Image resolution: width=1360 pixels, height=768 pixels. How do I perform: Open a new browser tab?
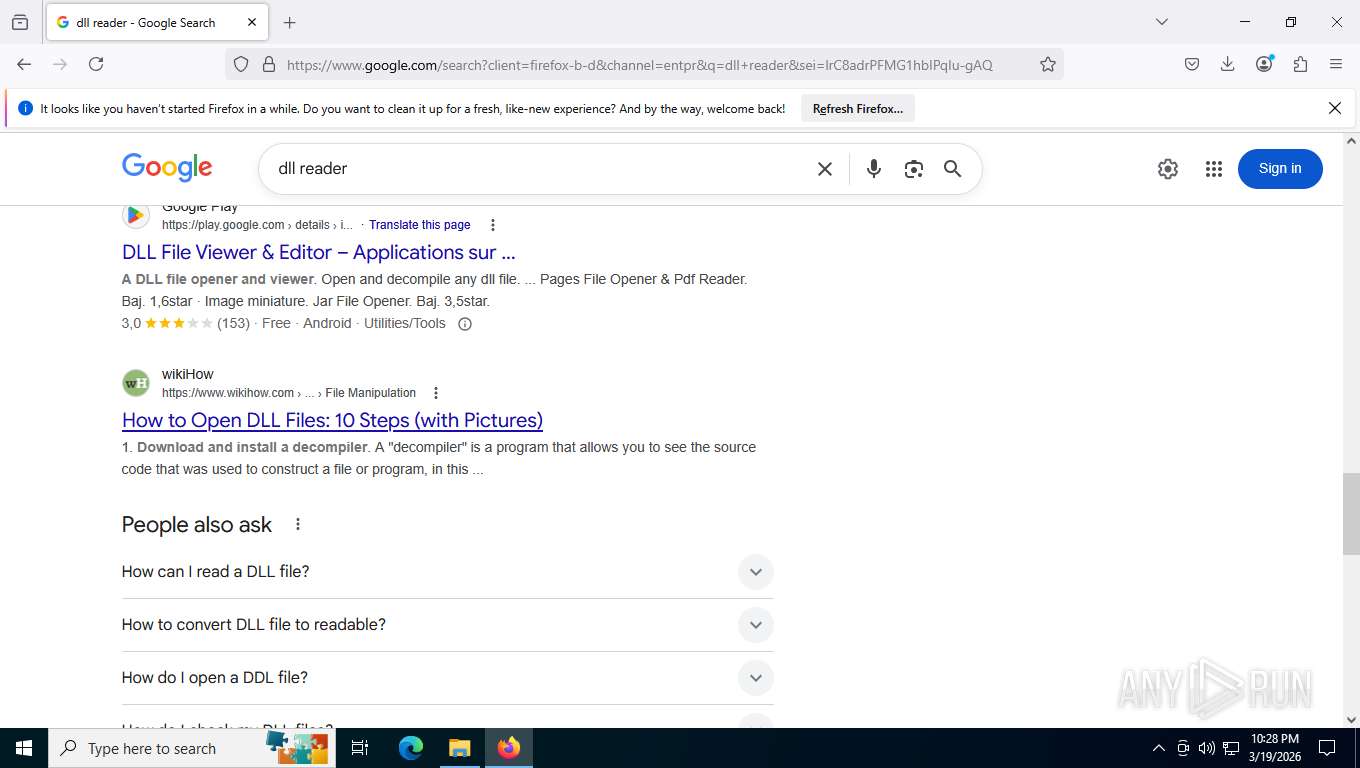pyautogui.click(x=290, y=22)
